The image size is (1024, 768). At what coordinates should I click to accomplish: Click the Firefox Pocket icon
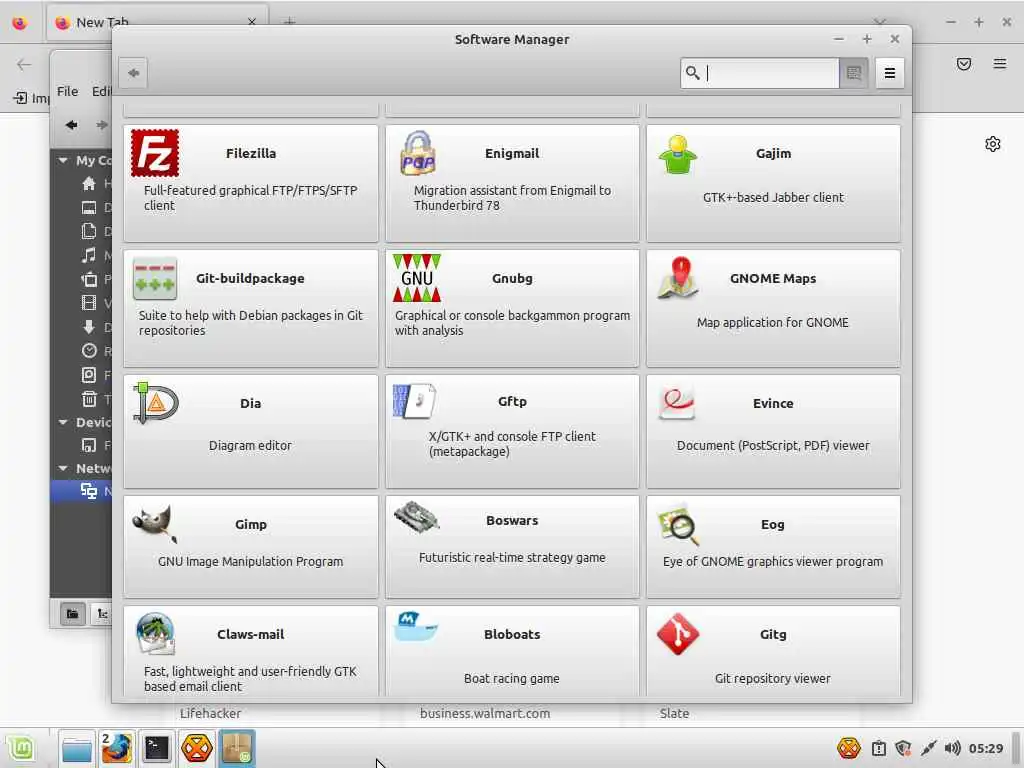coord(964,63)
